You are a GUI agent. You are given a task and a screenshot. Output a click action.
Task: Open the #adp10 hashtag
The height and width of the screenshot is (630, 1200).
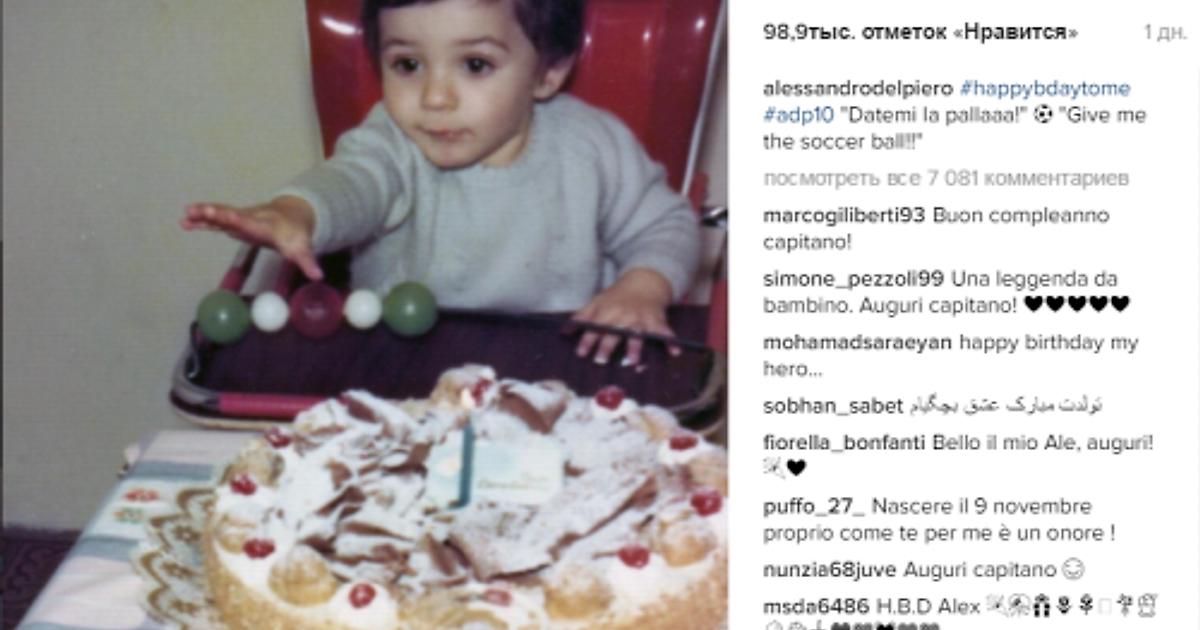tap(791, 115)
